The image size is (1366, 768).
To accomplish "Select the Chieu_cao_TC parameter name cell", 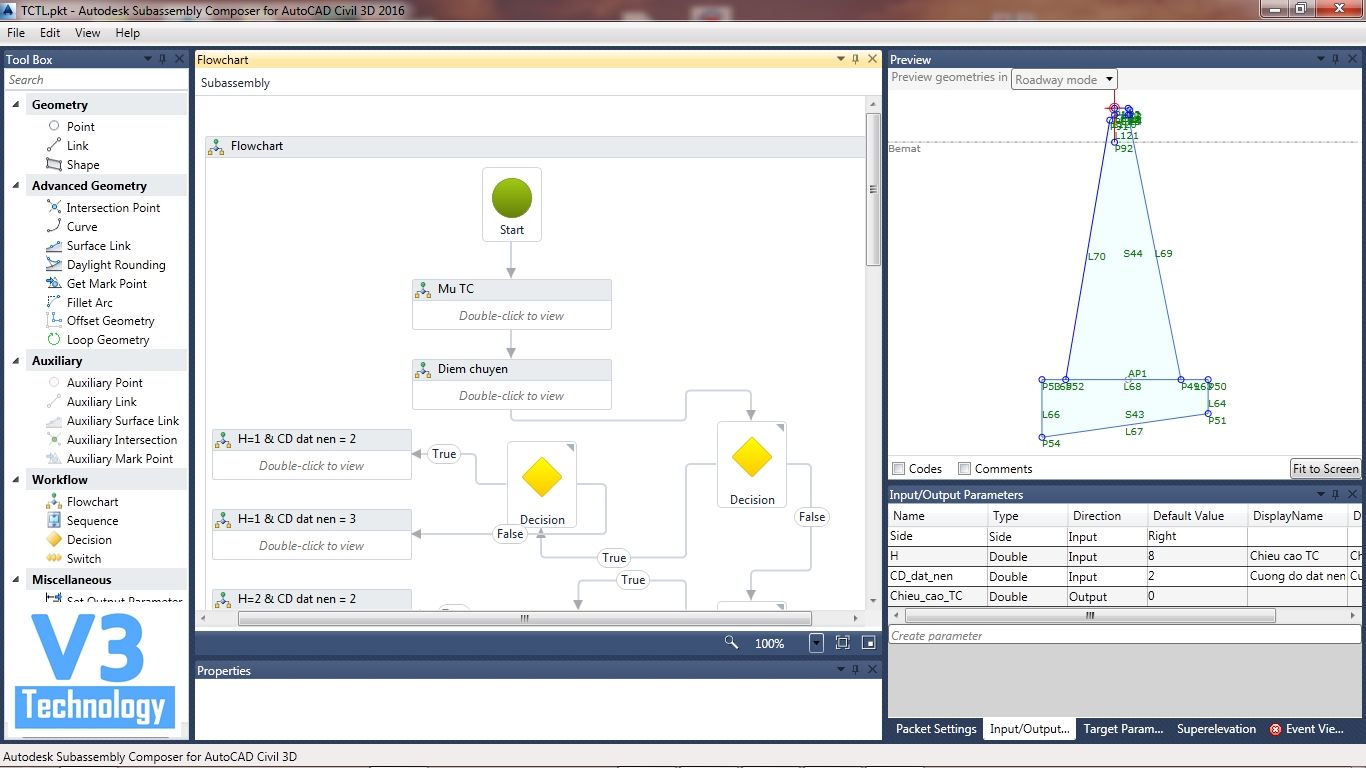I will click(938, 597).
